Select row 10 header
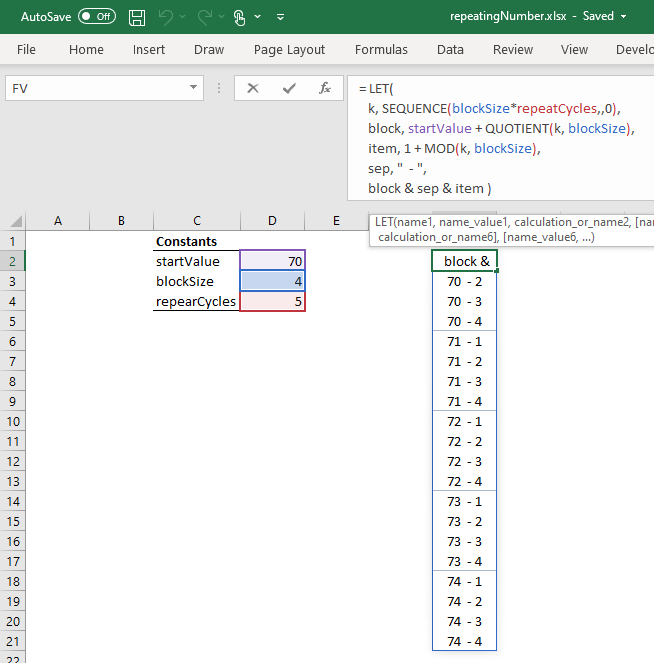654x663 pixels. pyautogui.click(x=12, y=421)
